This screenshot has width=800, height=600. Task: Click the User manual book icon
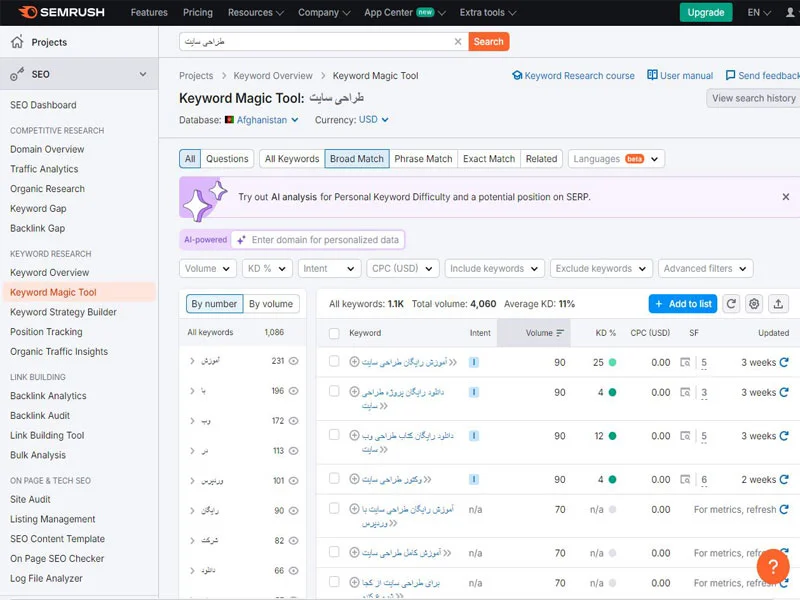(652, 75)
